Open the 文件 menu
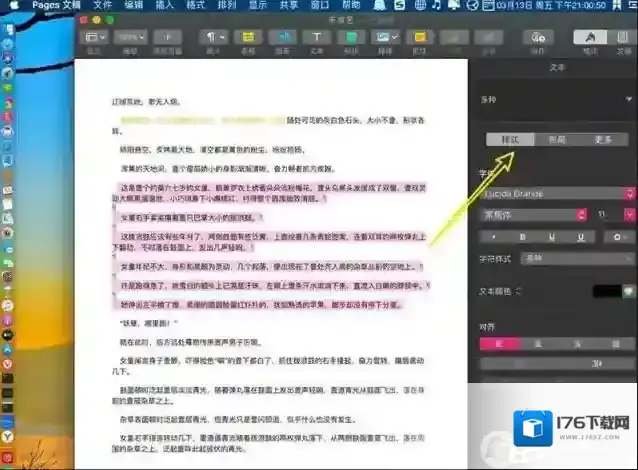638x470 pixels. tap(103, 5)
